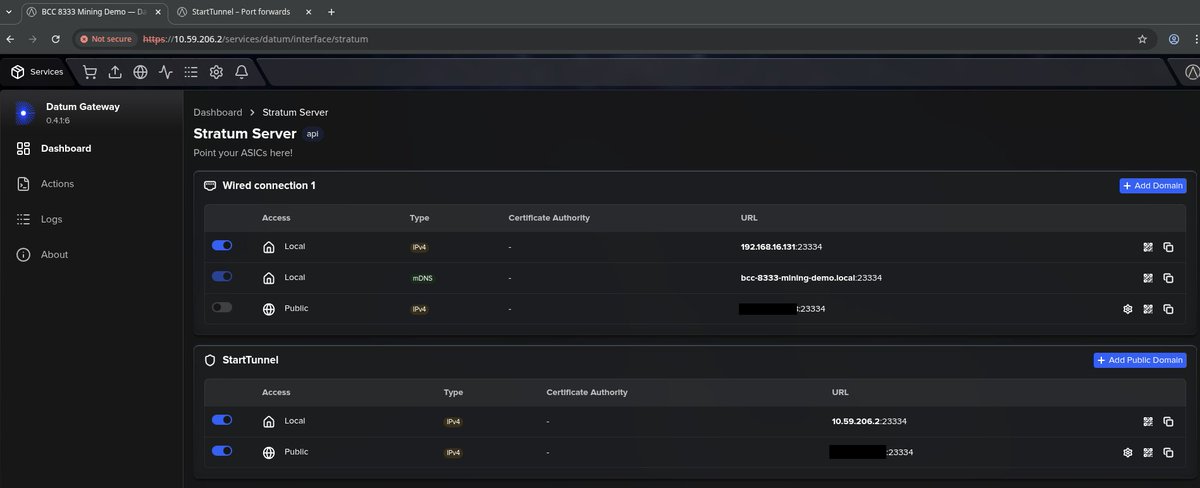Click the 10.59.206.2:23334 URL text
Image resolution: width=1200 pixels, height=488 pixels.
pos(869,422)
